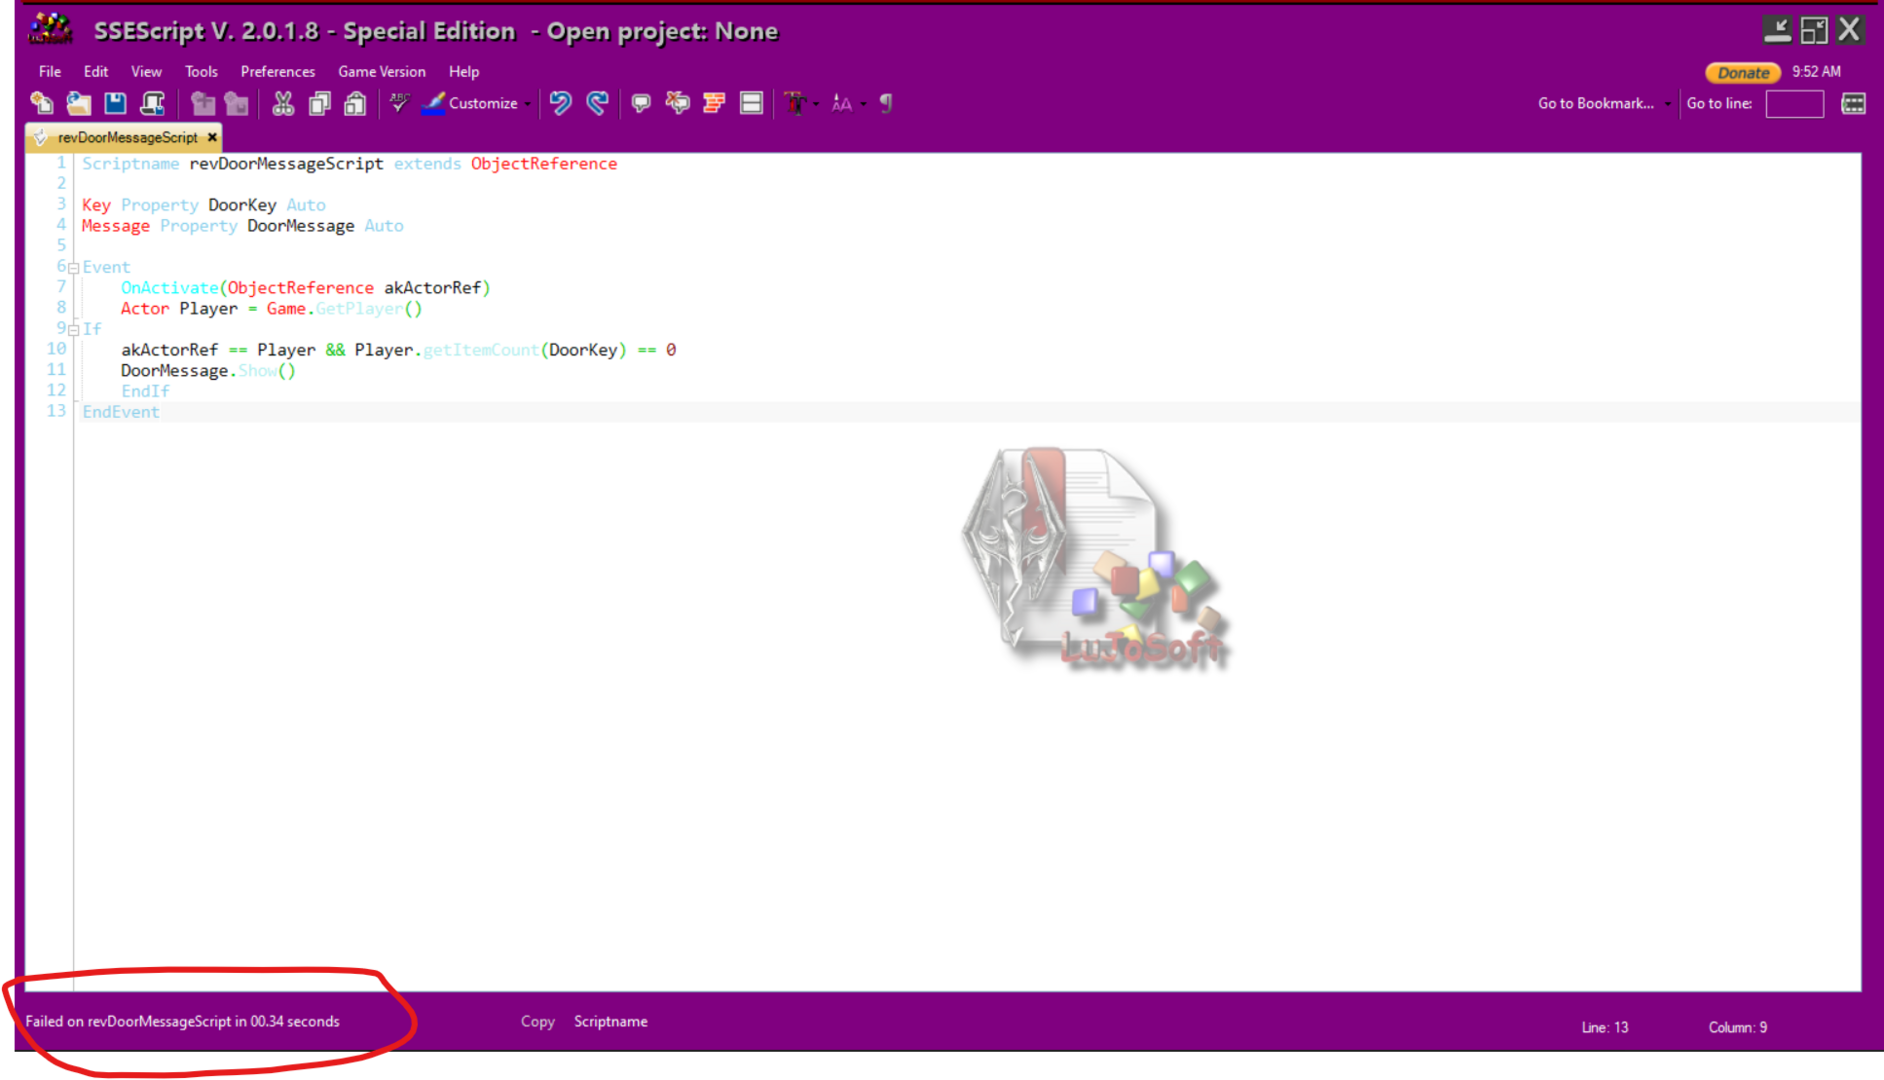
Task: Comment selected lines speech bubble icon
Action: (x=641, y=103)
